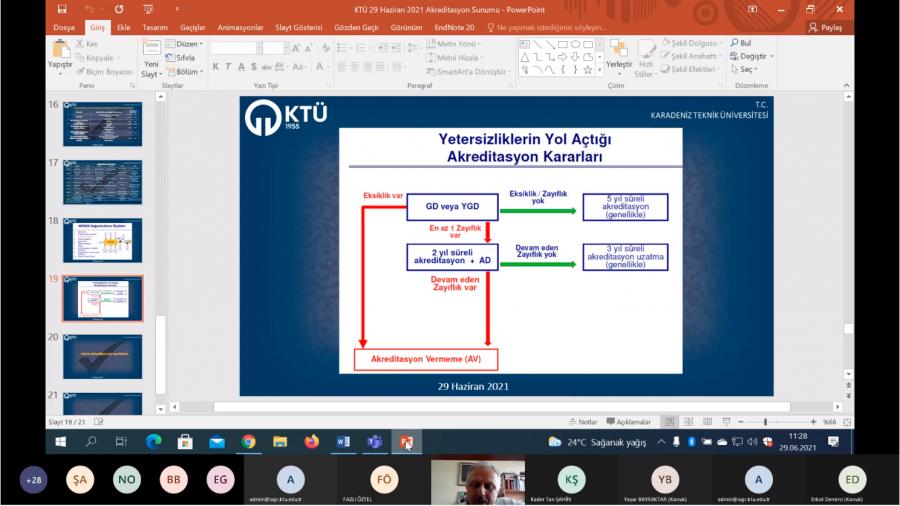Viewport: 900px width, 506px height.
Task: Toggle normal view button in status bar
Action: pos(671,422)
